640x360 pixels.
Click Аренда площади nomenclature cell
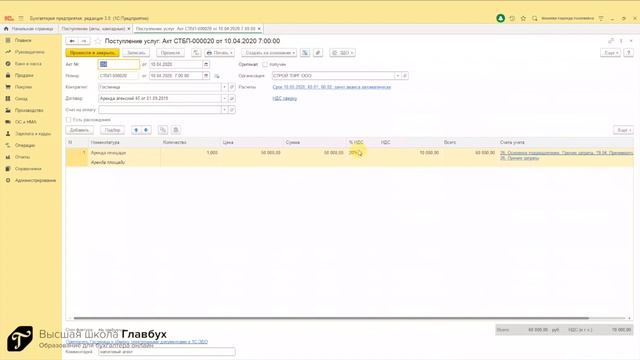pyautogui.click(x=108, y=153)
